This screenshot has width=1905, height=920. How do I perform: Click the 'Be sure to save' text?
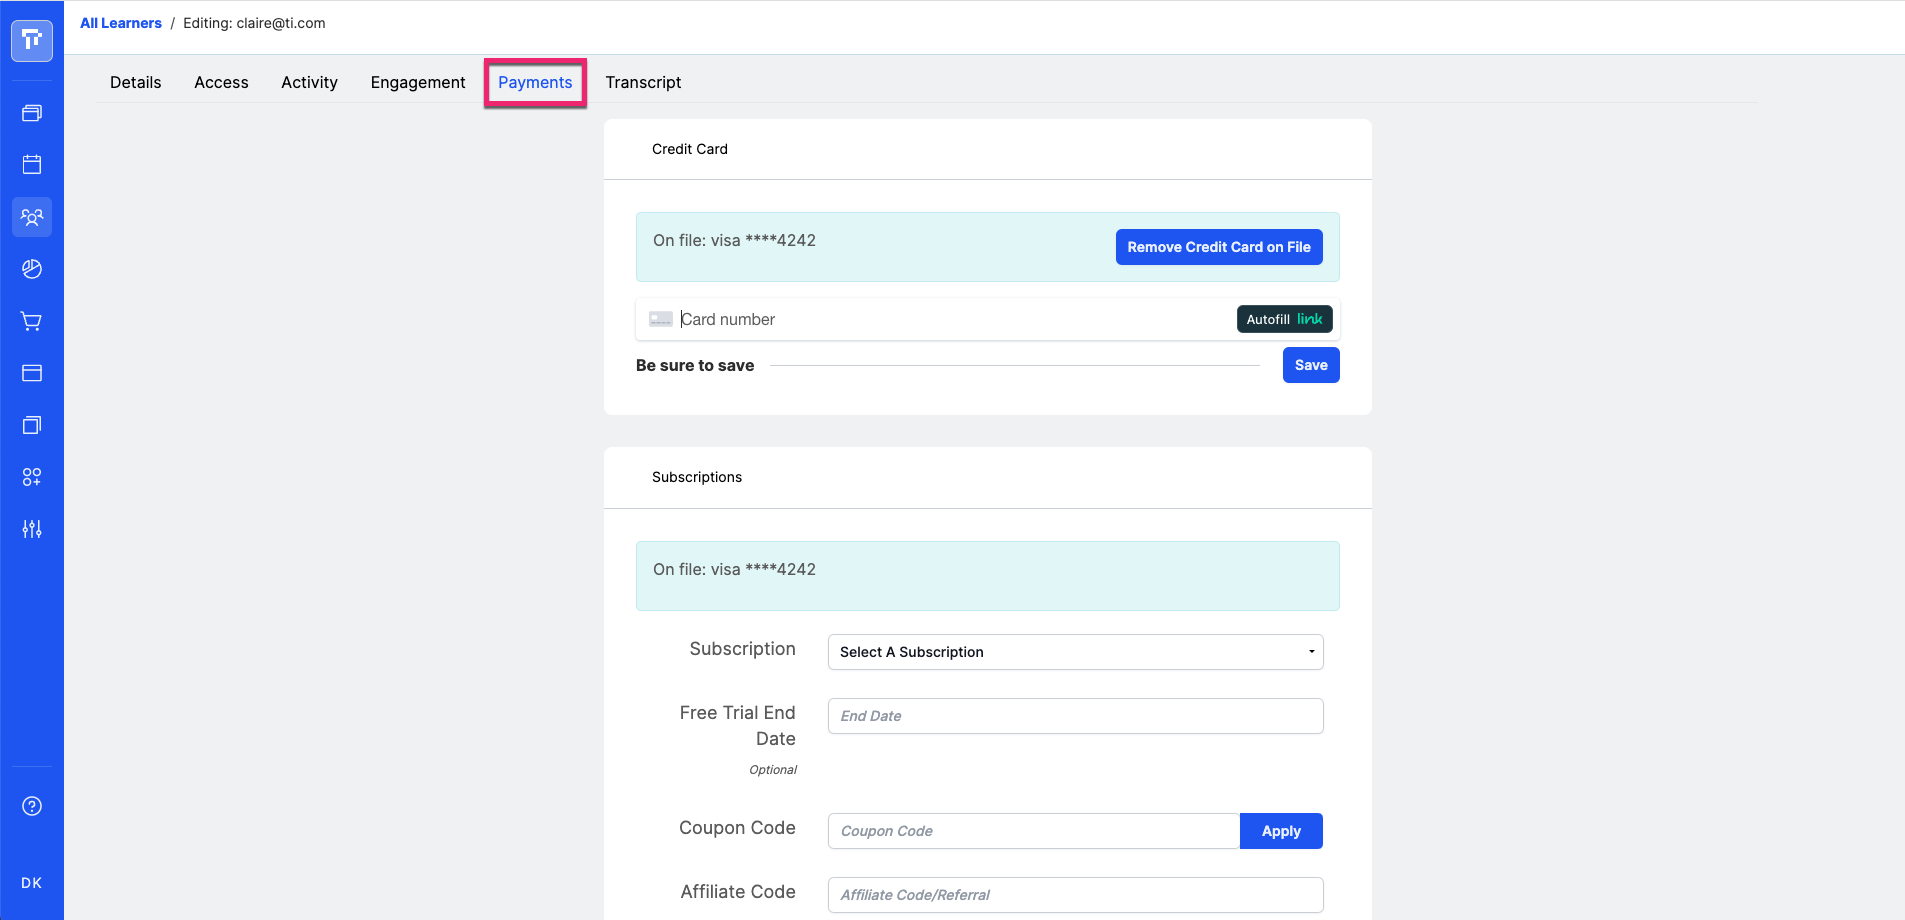coord(695,365)
